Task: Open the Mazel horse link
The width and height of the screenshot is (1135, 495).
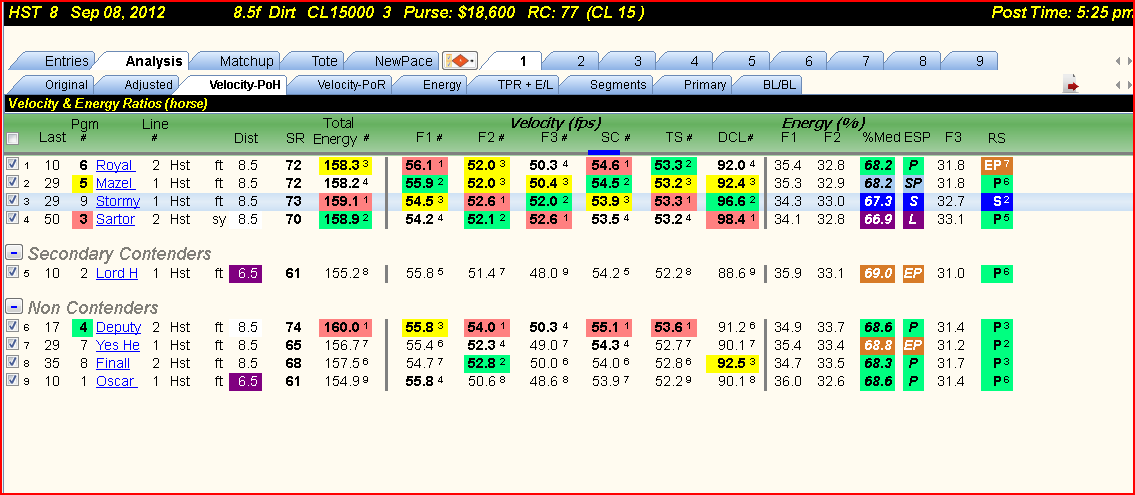Action: pos(115,183)
